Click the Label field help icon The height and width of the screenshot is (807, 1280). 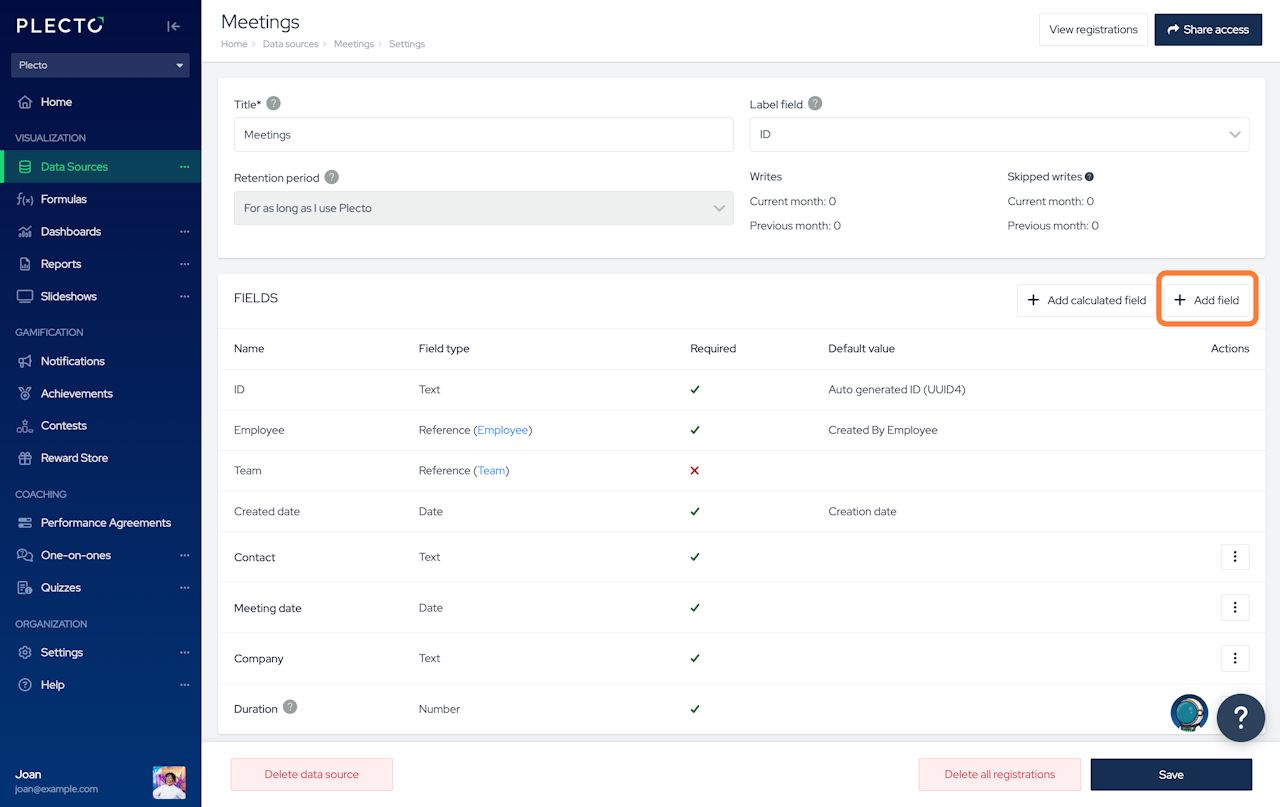coord(815,104)
